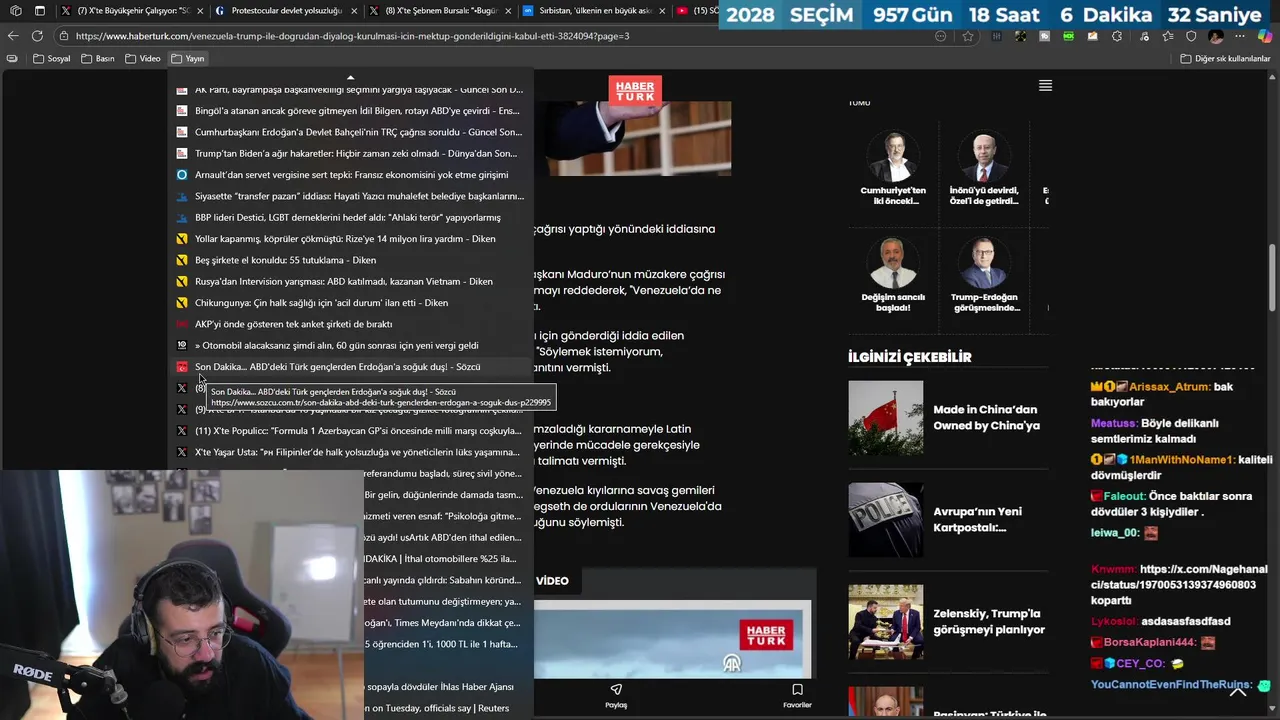Play the Habertürk video thumbnail
This screenshot has width=1280, height=720.
673,640
